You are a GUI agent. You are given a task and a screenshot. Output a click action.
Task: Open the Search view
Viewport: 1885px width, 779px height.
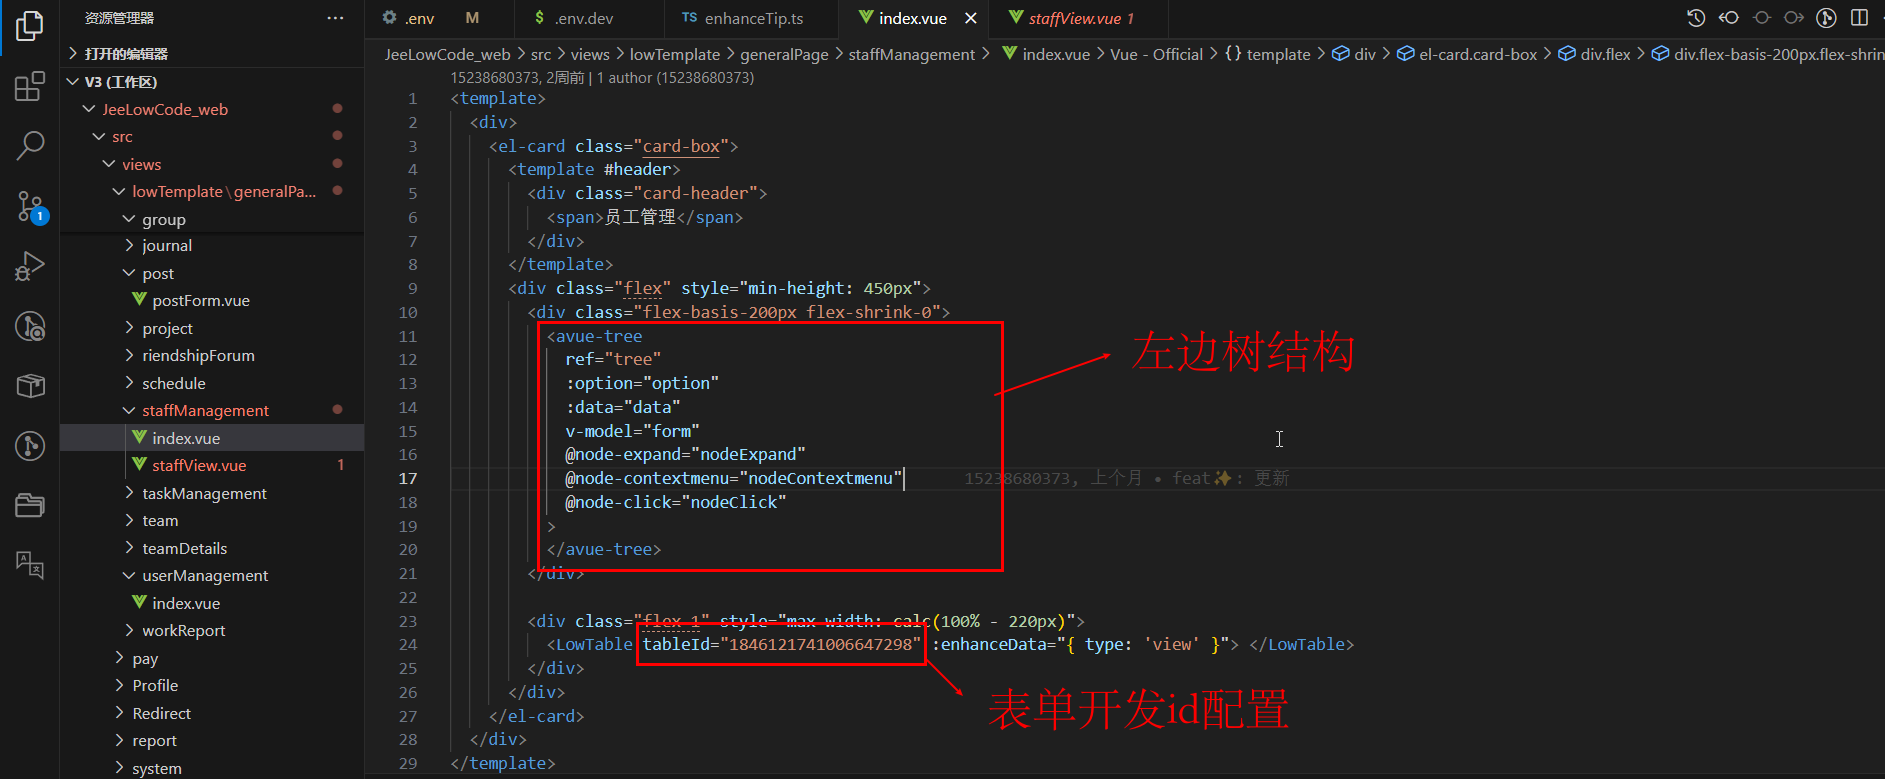(x=30, y=146)
